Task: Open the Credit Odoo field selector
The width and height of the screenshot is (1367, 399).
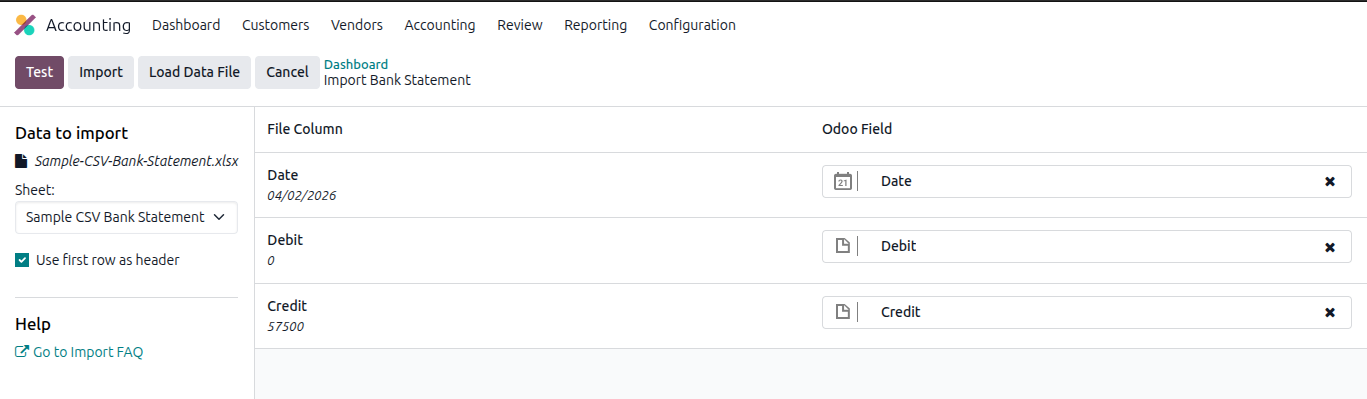Action: (x=1086, y=312)
